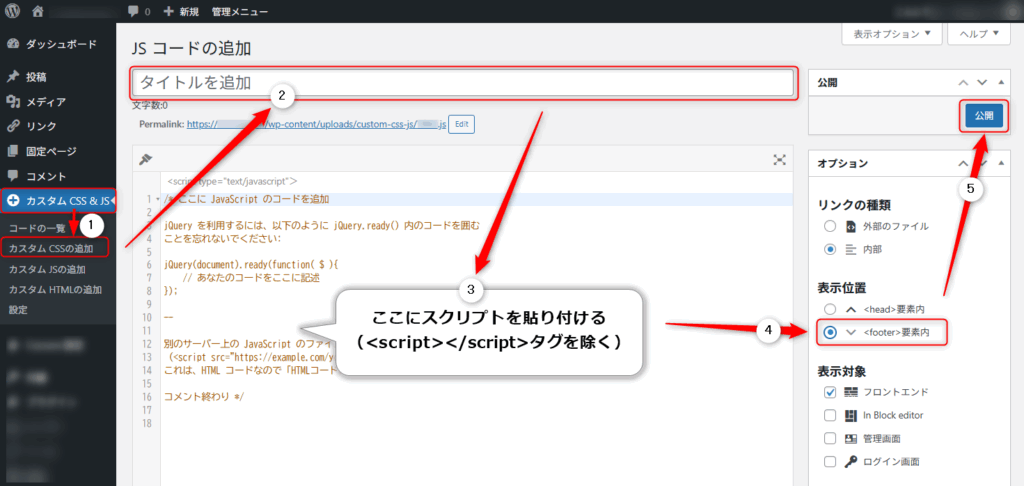Click down-chevron icon beside <footer>要素内

point(850,332)
